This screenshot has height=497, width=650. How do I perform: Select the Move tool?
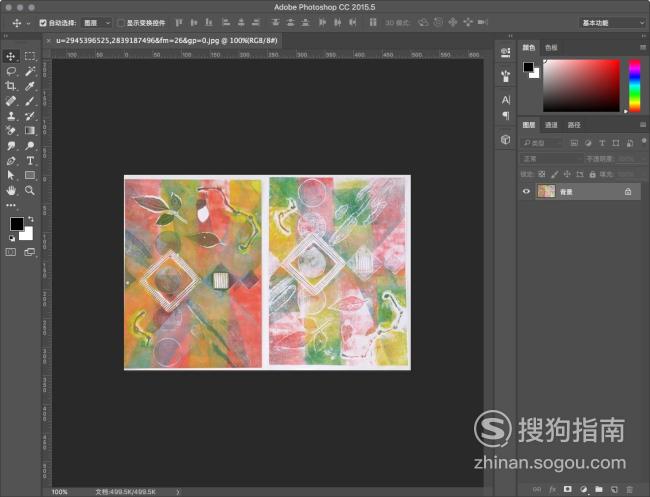11,56
